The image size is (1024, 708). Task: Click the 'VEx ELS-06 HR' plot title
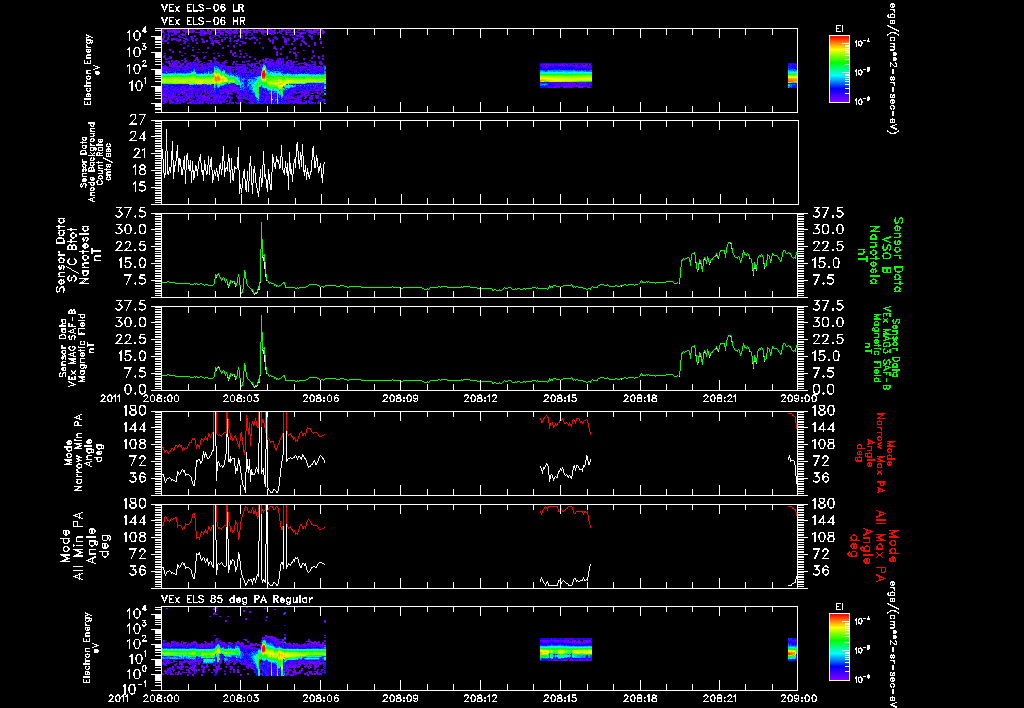pos(203,22)
